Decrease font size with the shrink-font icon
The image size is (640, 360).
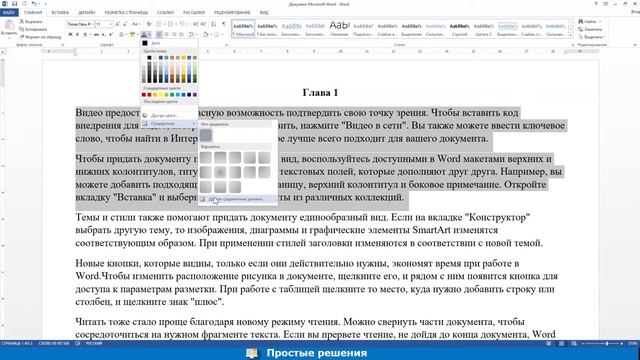(x=125, y=24)
